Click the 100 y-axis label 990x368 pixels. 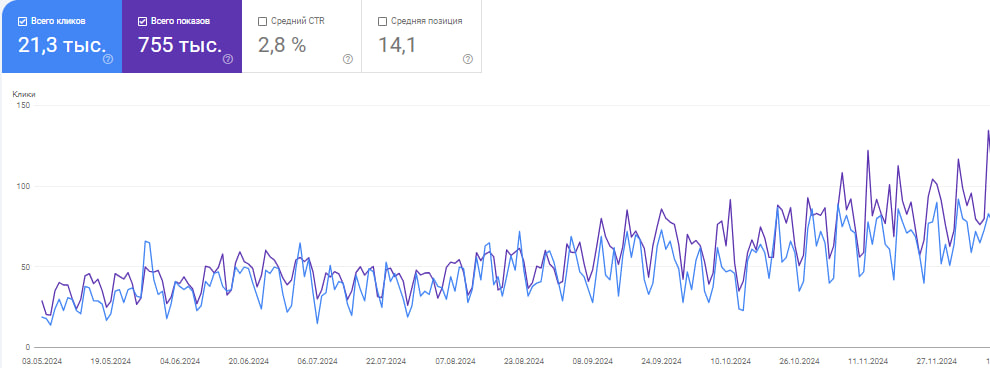24,187
